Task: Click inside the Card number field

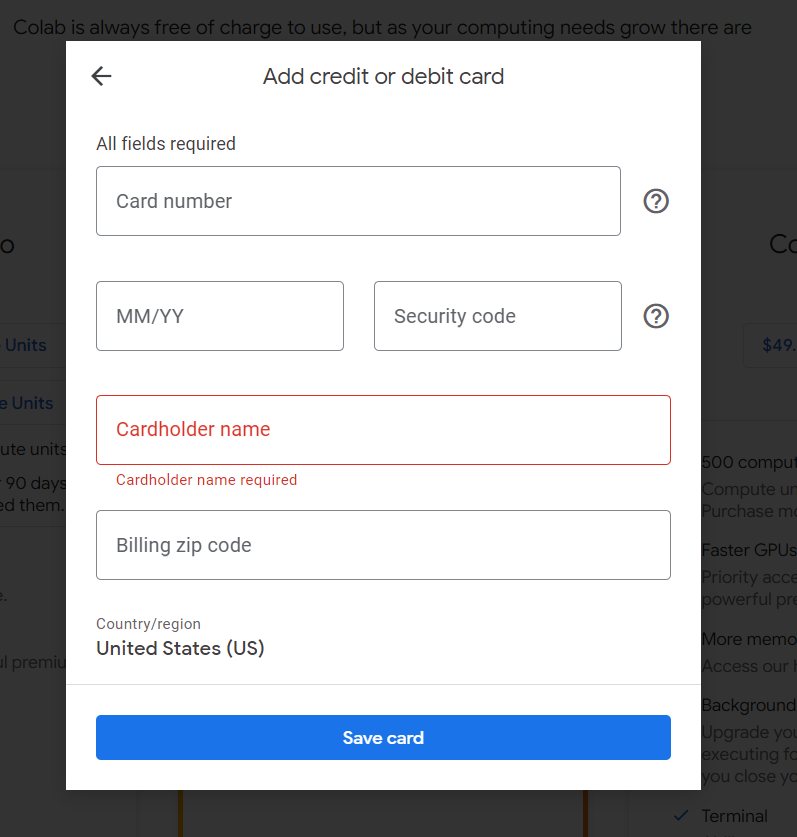Action: point(358,201)
